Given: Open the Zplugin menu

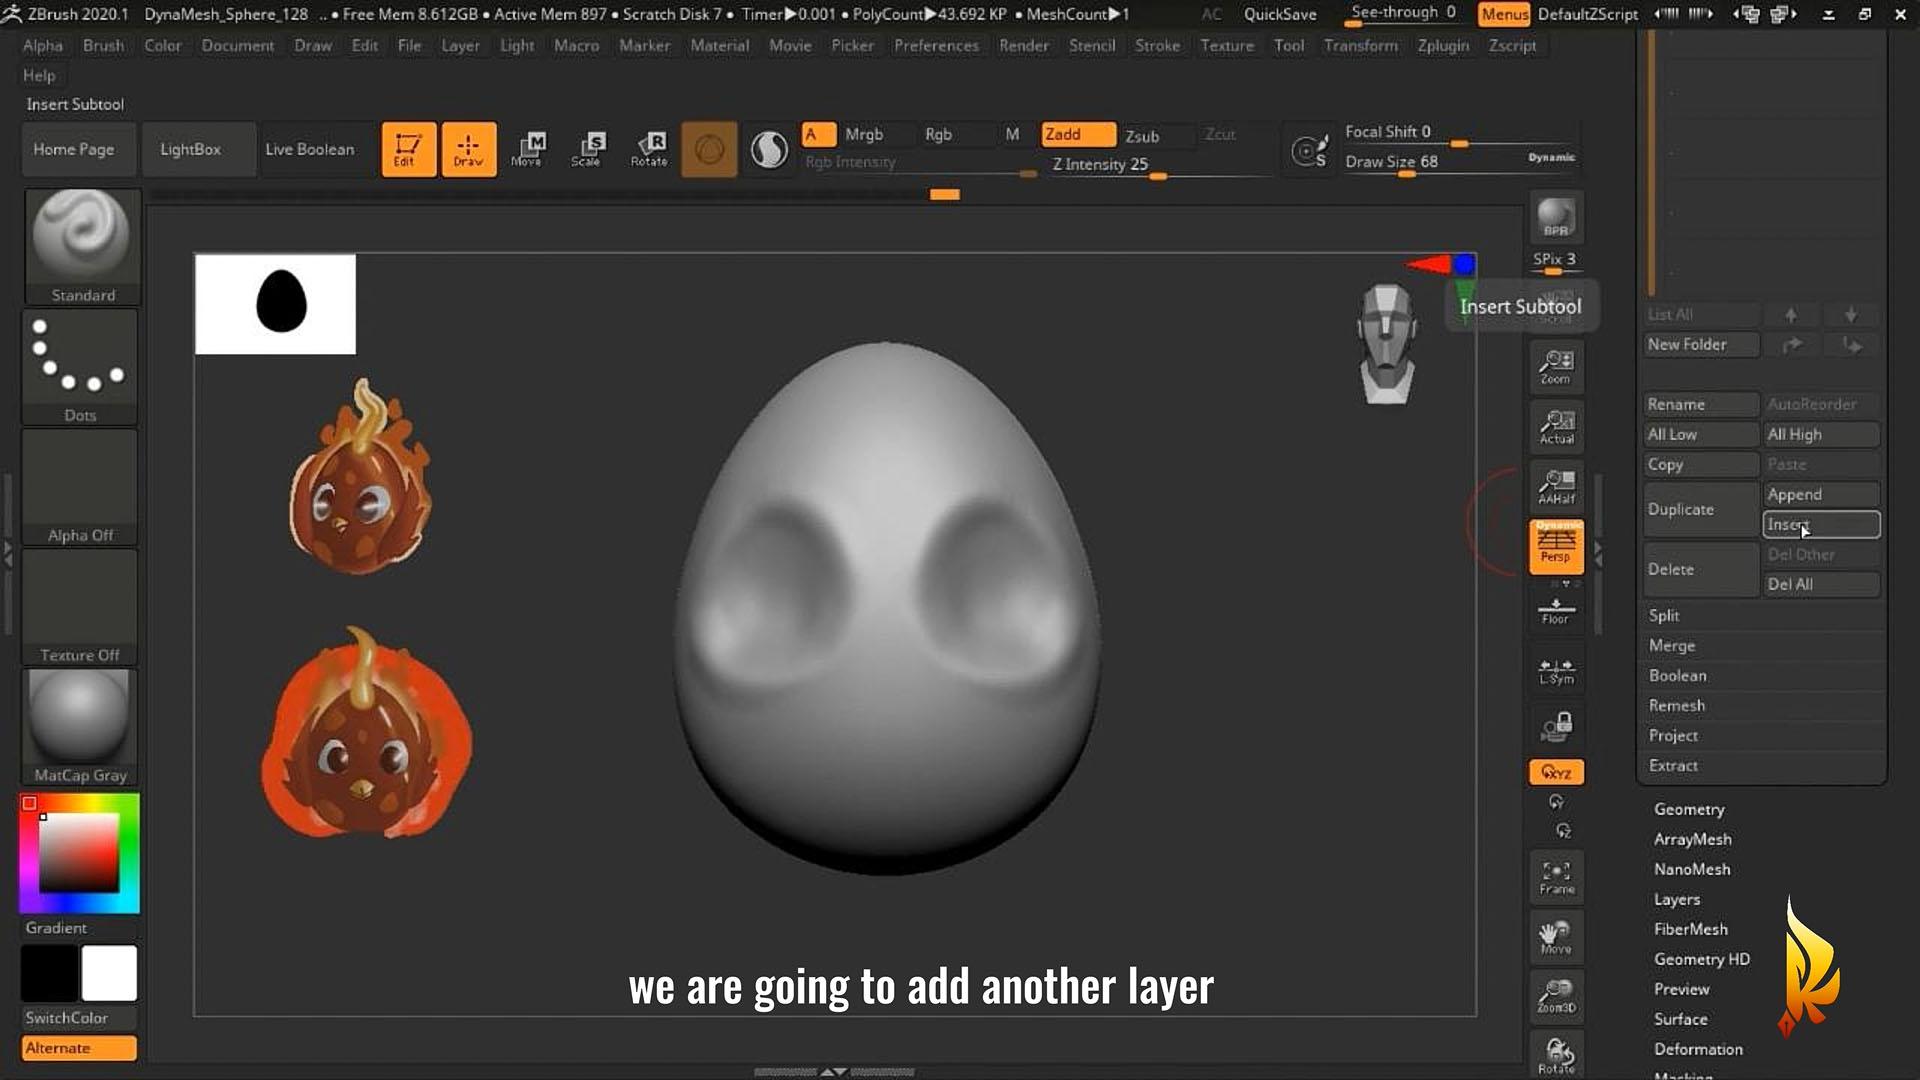Looking at the screenshot, I should (1443, 45).
